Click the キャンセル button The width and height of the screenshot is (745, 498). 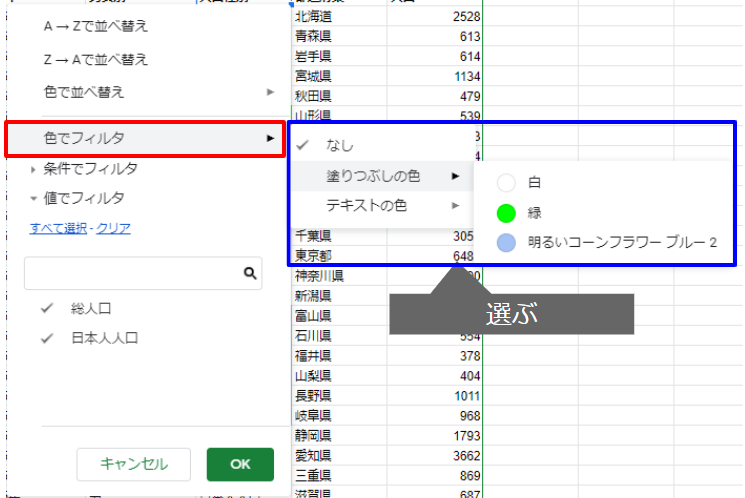(134, 464)
